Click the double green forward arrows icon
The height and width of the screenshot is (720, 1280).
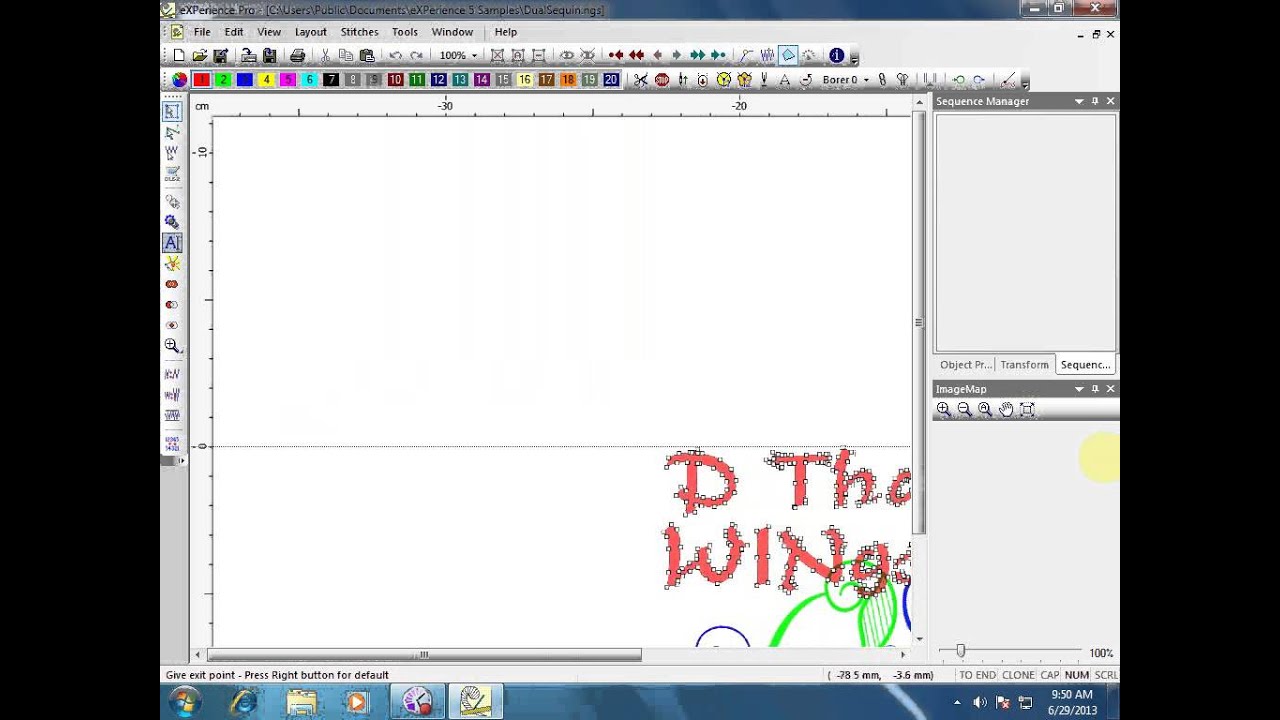697,56
